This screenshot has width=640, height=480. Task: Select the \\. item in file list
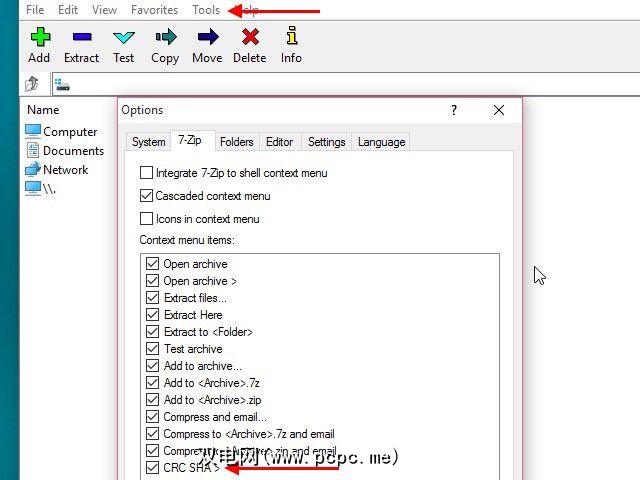click(40, 189)
